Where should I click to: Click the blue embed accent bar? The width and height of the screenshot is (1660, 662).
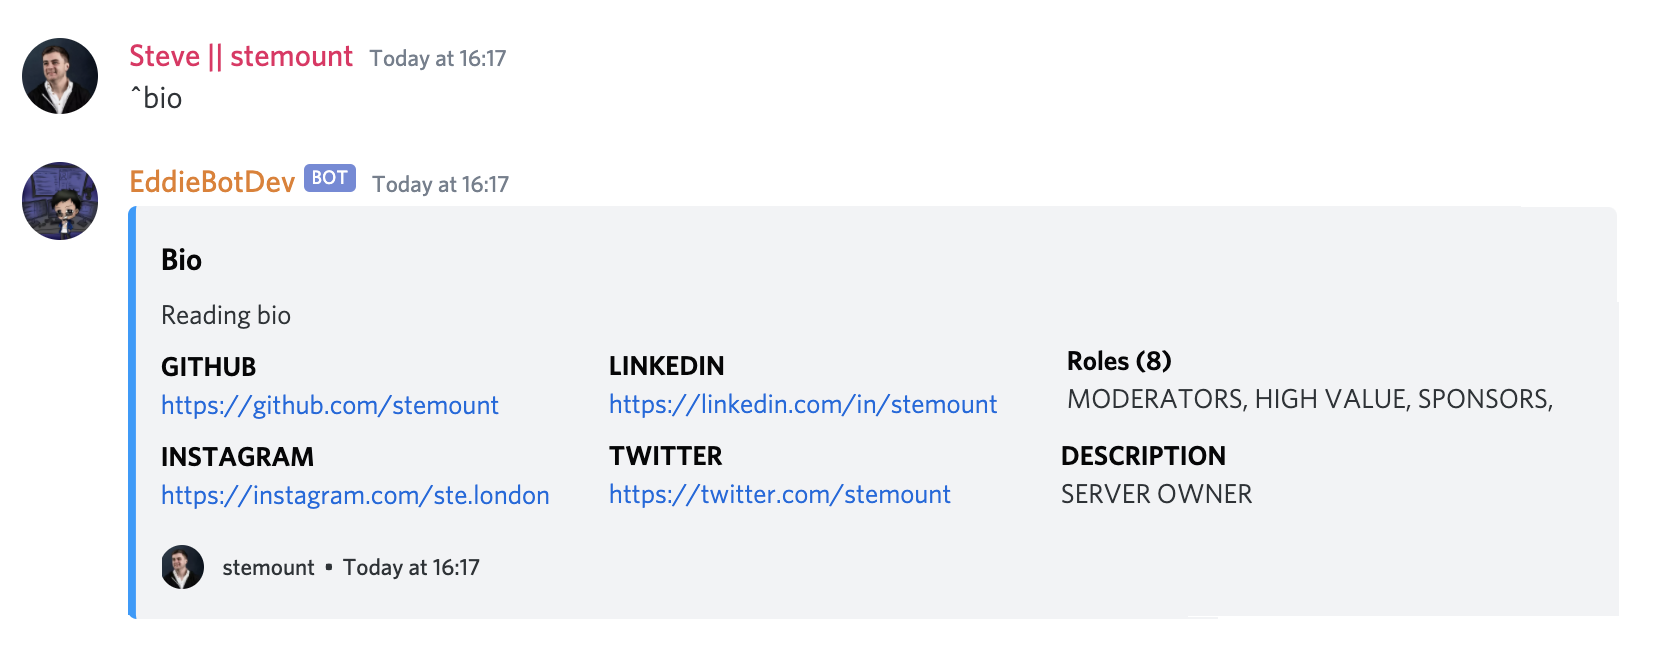[x=132, y=412]
